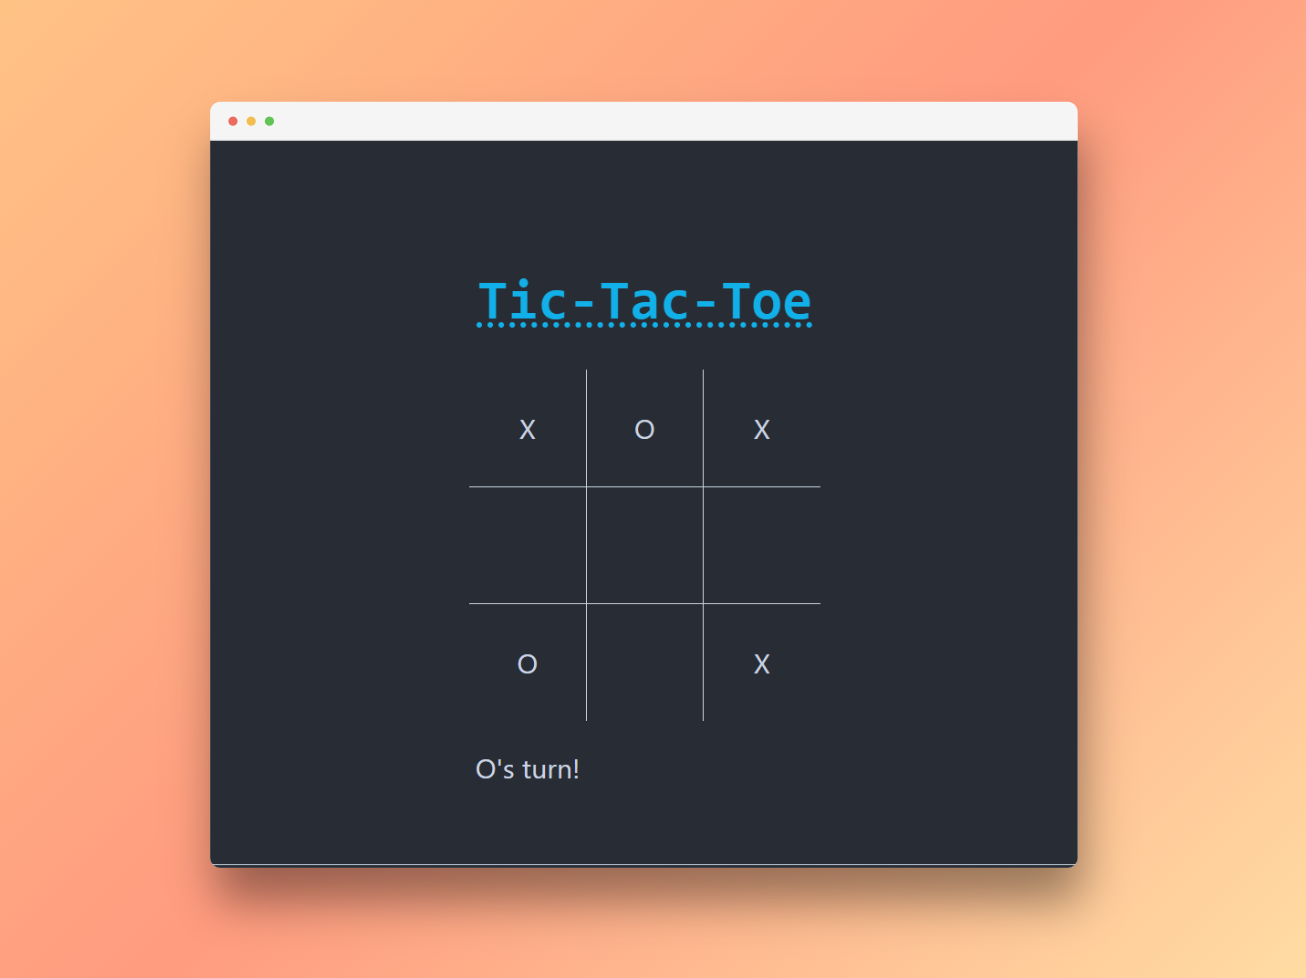Screen dimensions: 1306x978
Task: Click the O in the top-middle cell
Action: pos(644,429)
